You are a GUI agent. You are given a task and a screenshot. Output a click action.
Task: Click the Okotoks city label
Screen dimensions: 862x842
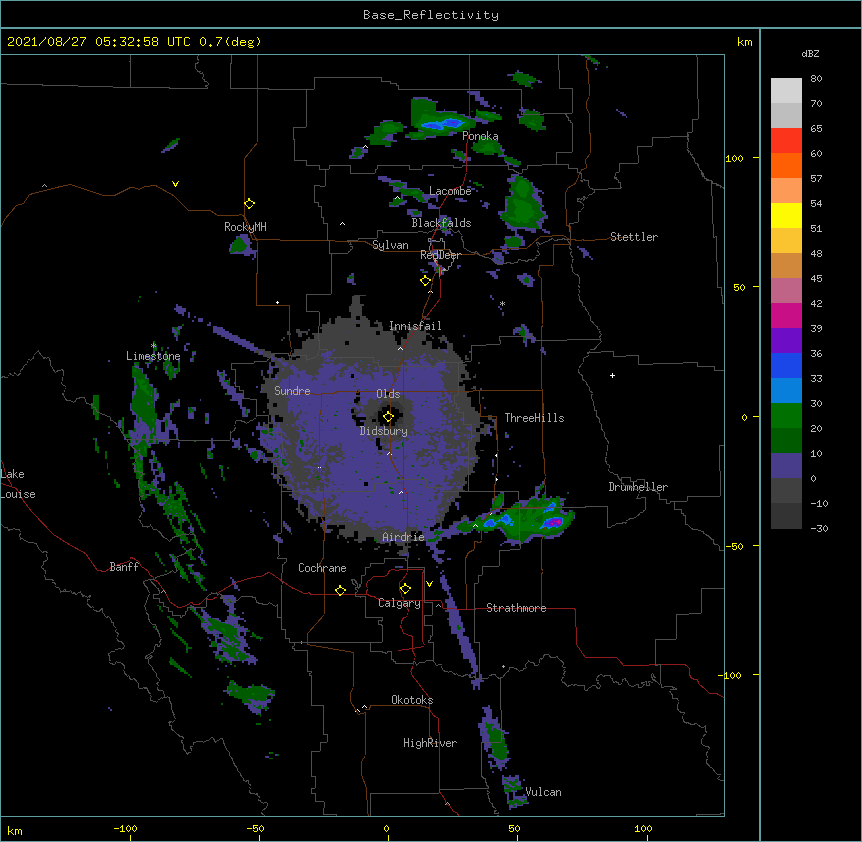click(412, 700)
